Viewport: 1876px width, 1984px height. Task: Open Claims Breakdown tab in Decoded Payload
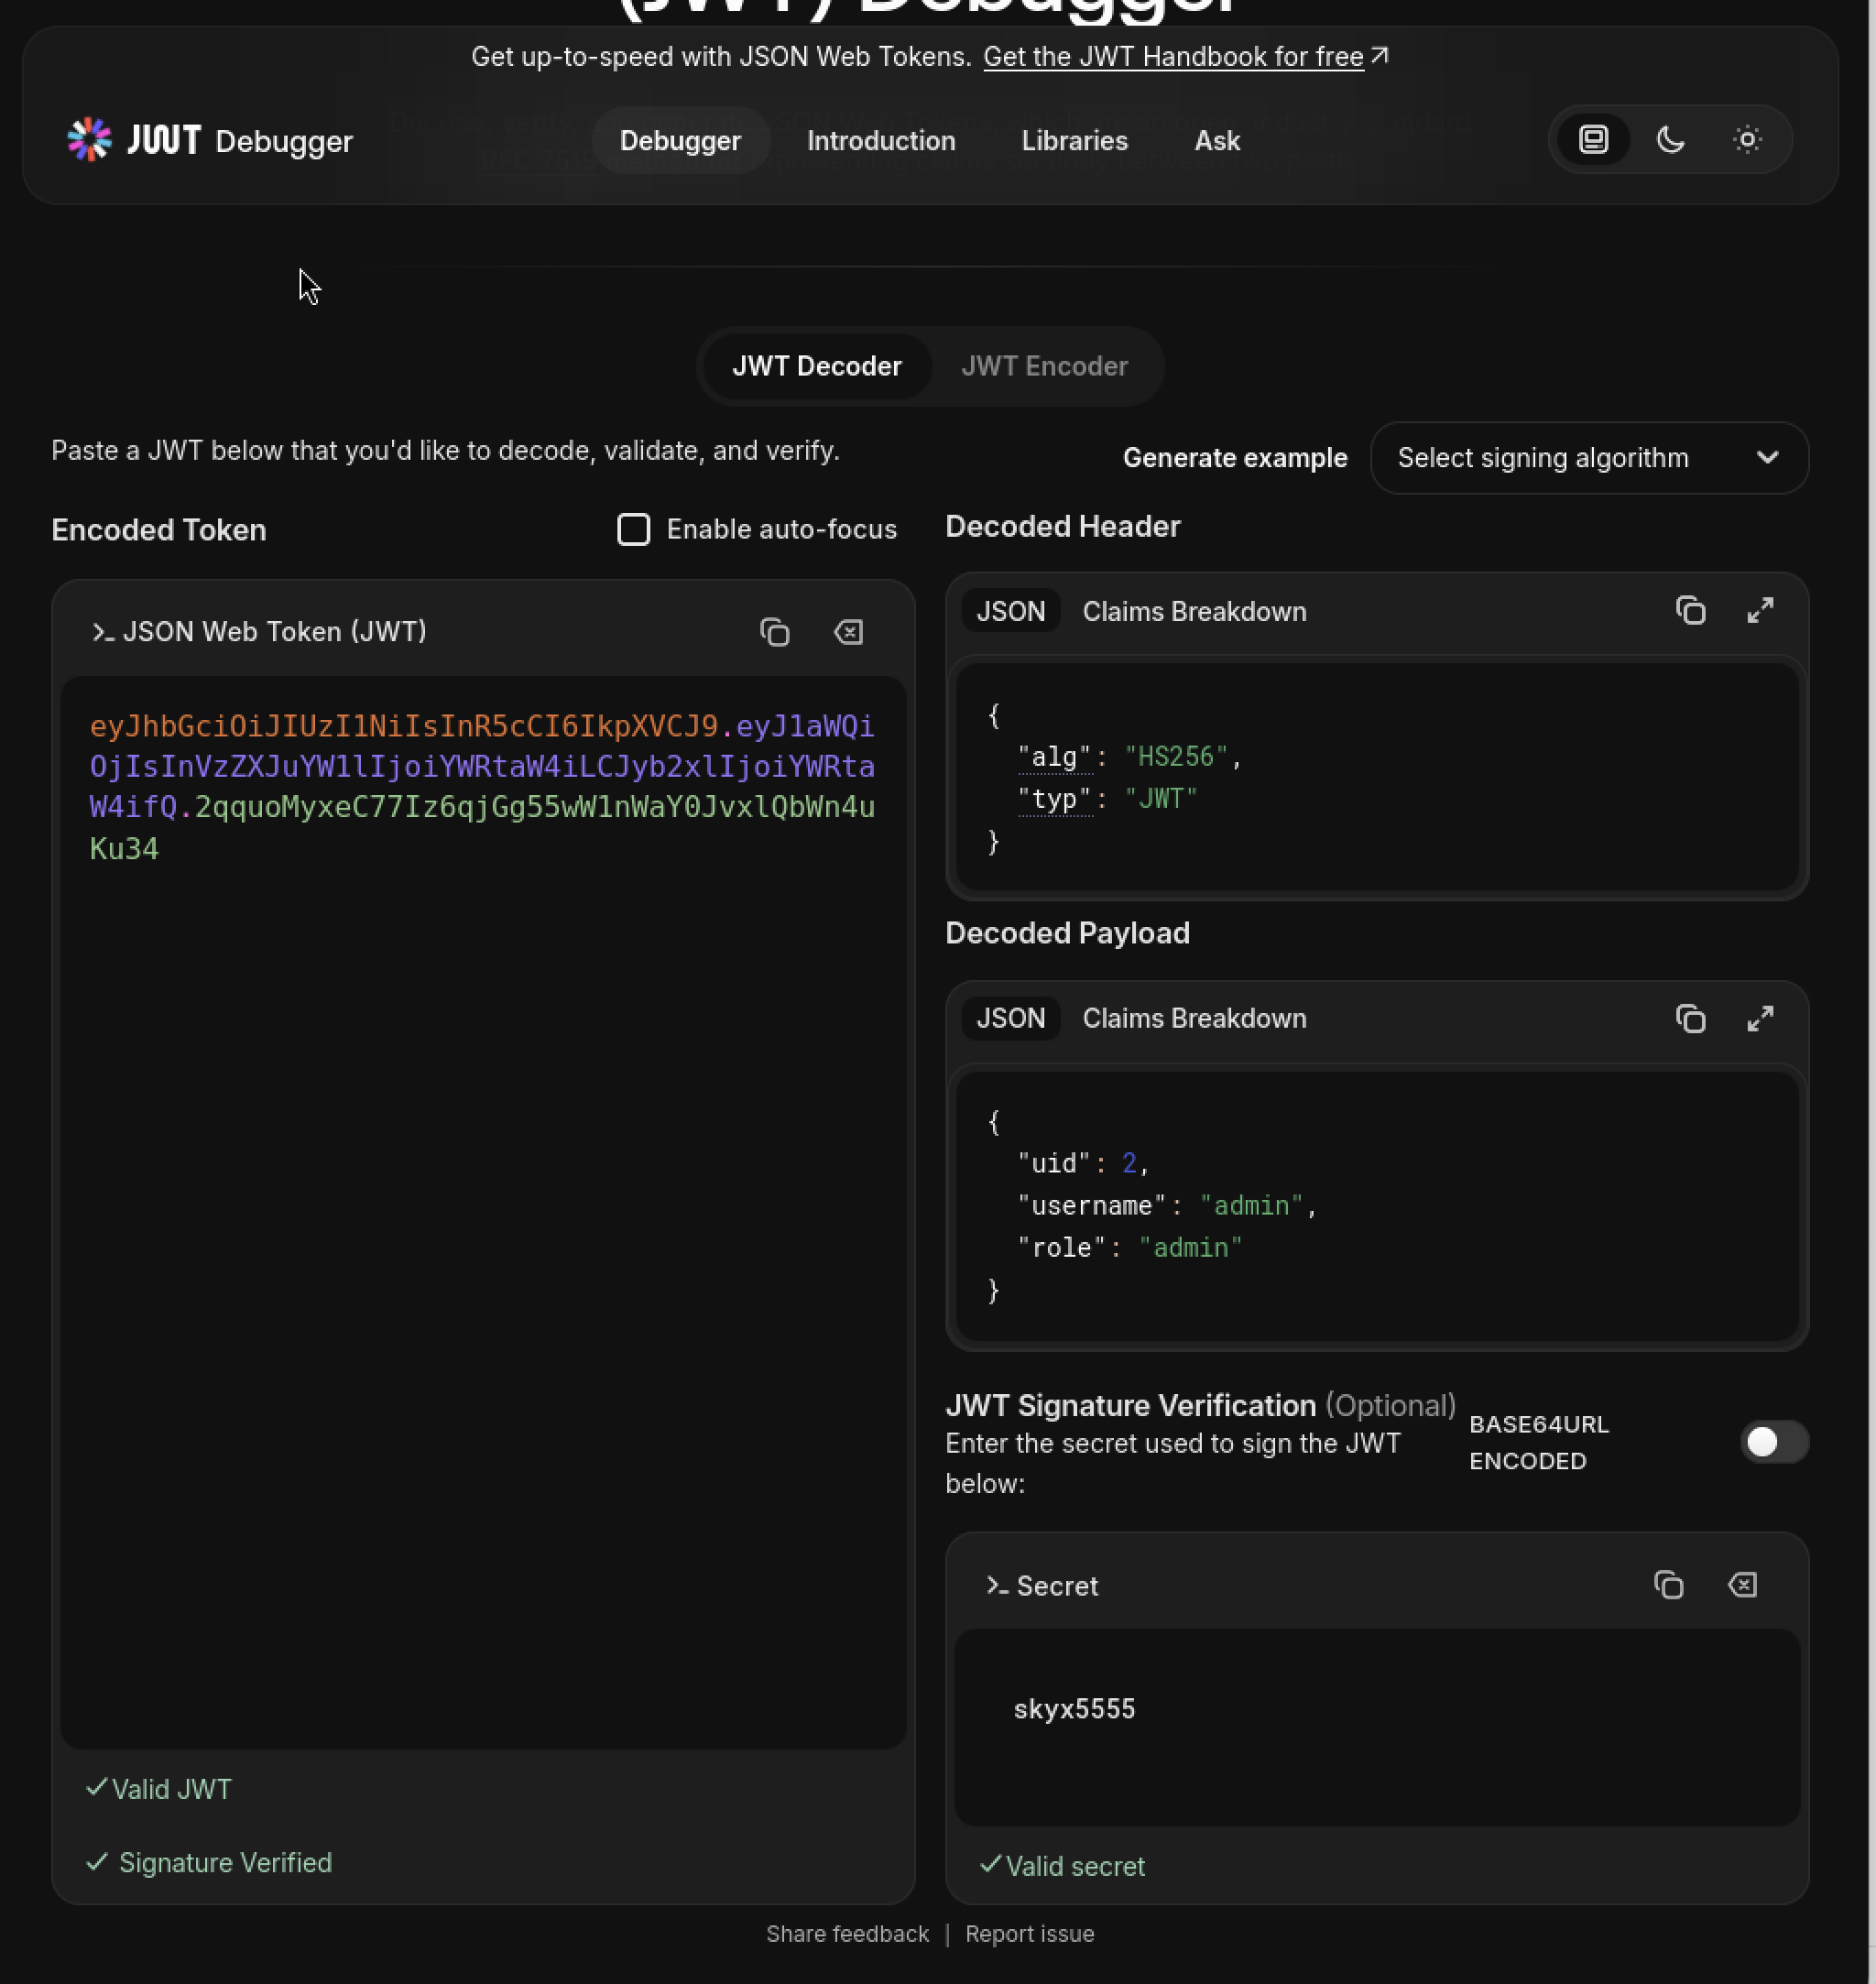coord(1194,1018)
